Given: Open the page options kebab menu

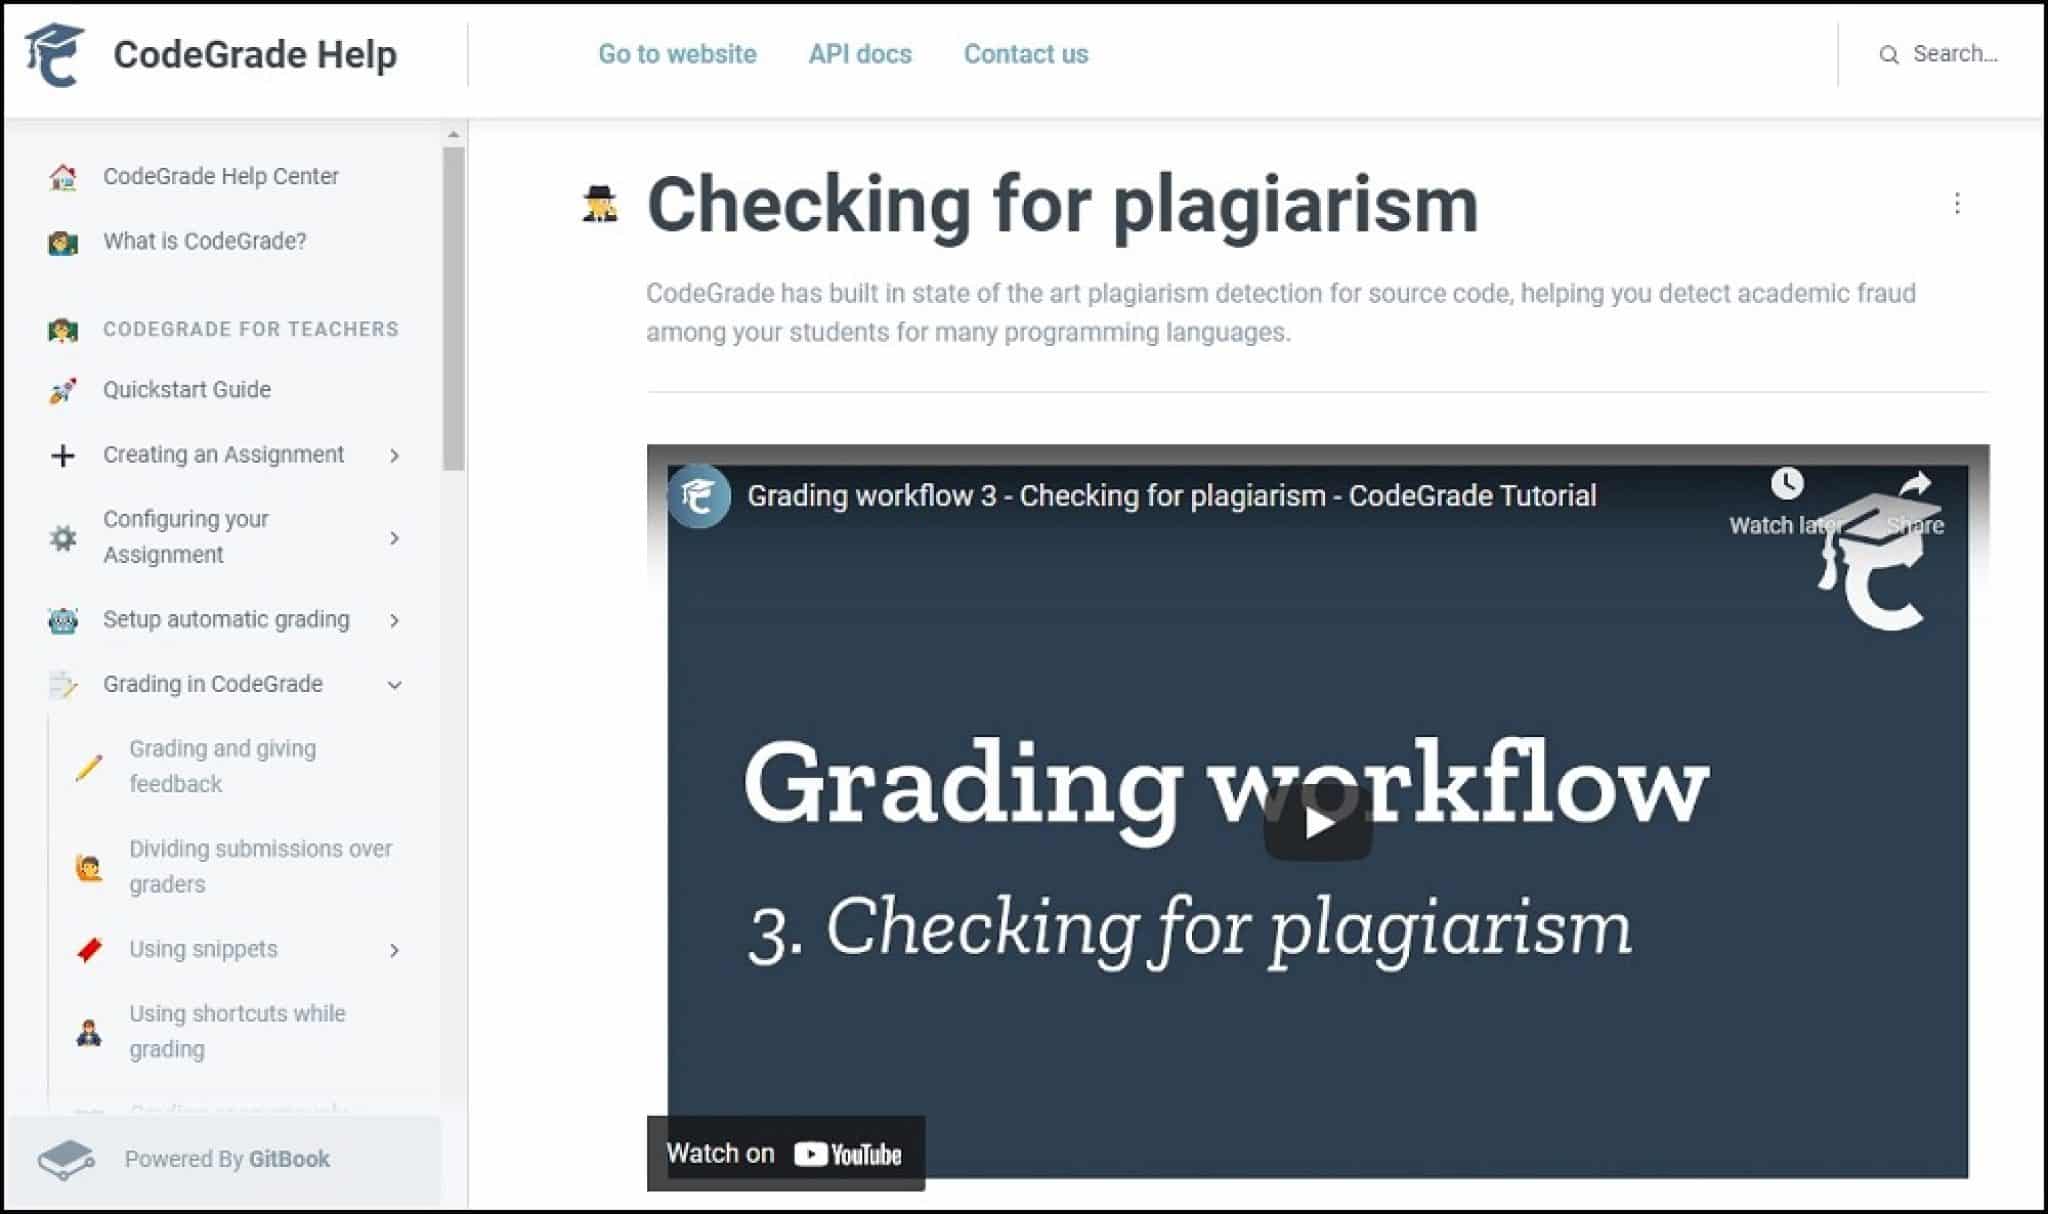Looking at the screenshot, I should coord(1957,203).
